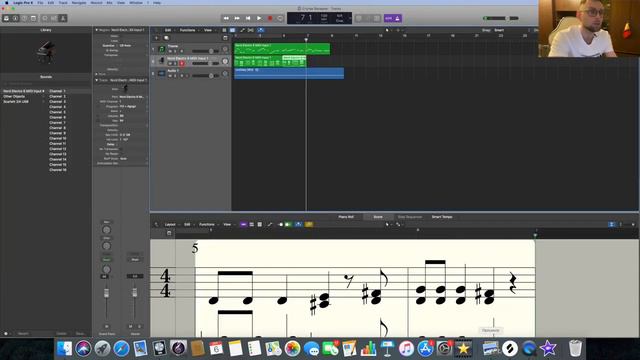The height and width of the screenshot is (360, 640).
Task: Adjust the master volume slider in the toolbar
Action: pyautogui.click(x=501, y=18)
